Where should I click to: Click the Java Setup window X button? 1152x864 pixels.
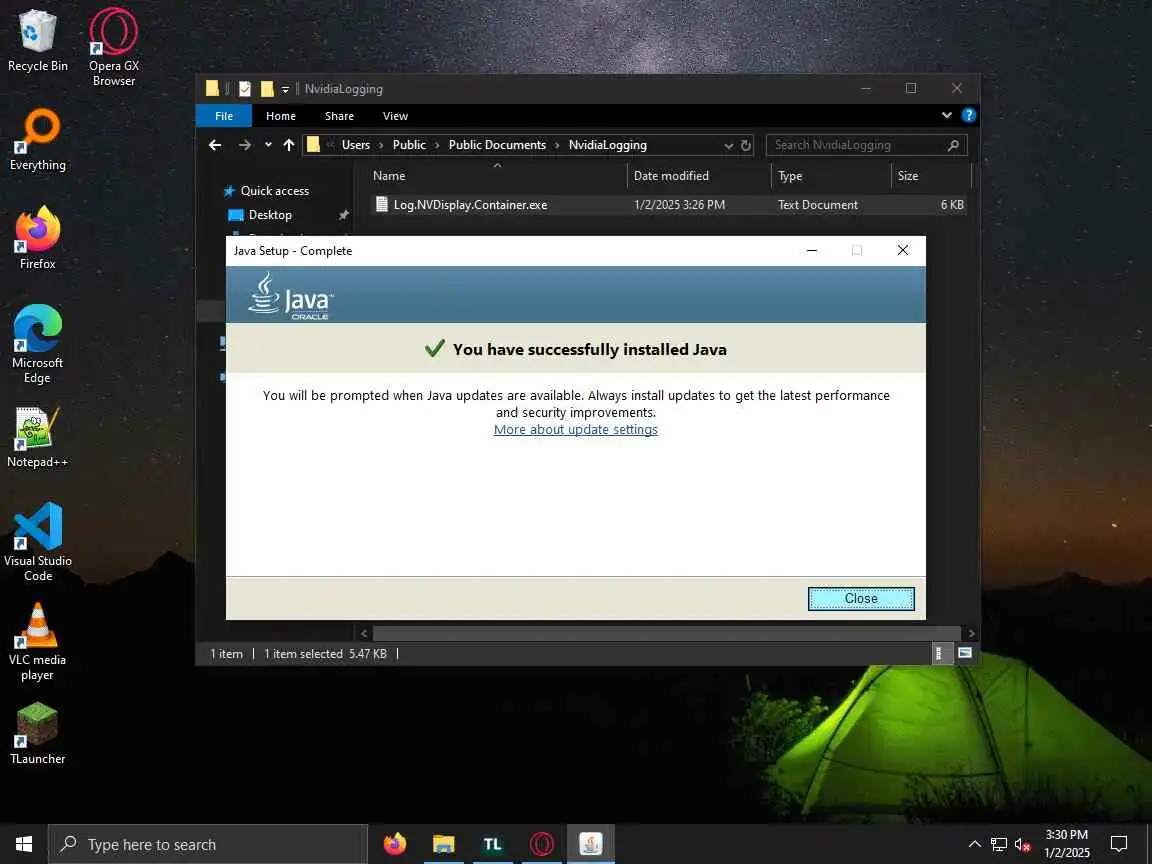tap(903, 251)
